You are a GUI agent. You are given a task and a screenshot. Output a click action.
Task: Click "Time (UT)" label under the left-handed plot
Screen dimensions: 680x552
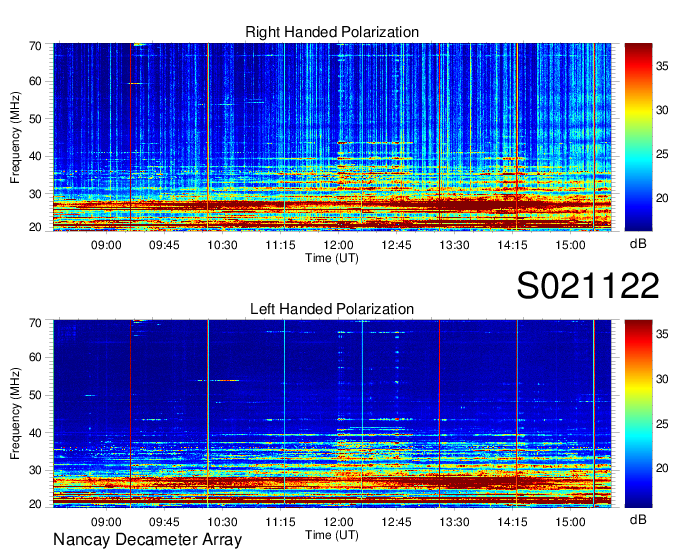click(332, 535)
